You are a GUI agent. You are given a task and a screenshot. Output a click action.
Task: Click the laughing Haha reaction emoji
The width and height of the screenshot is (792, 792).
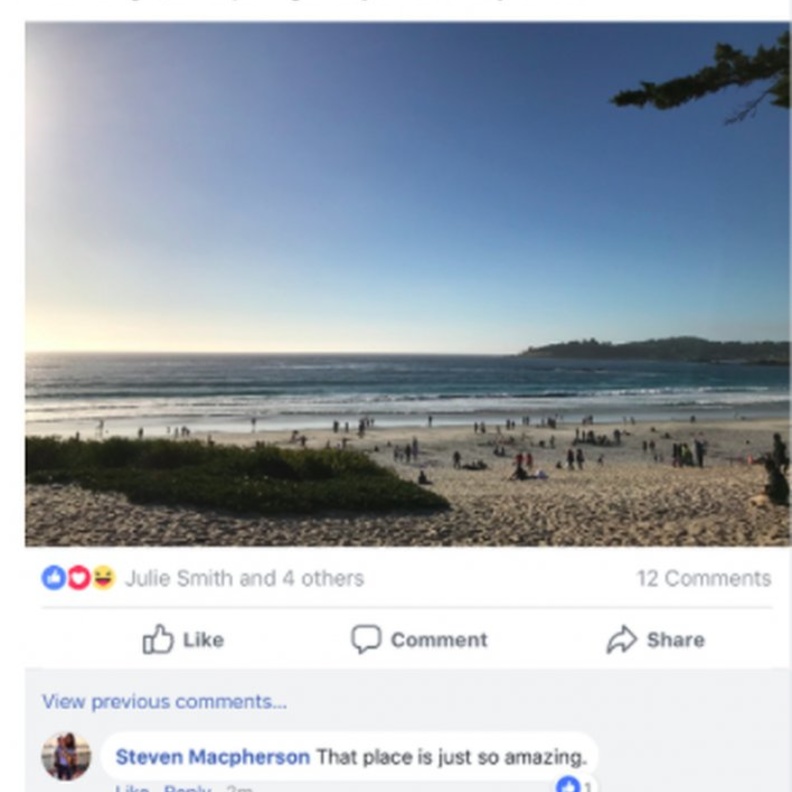pyautogui.click(x=103, y=578)
